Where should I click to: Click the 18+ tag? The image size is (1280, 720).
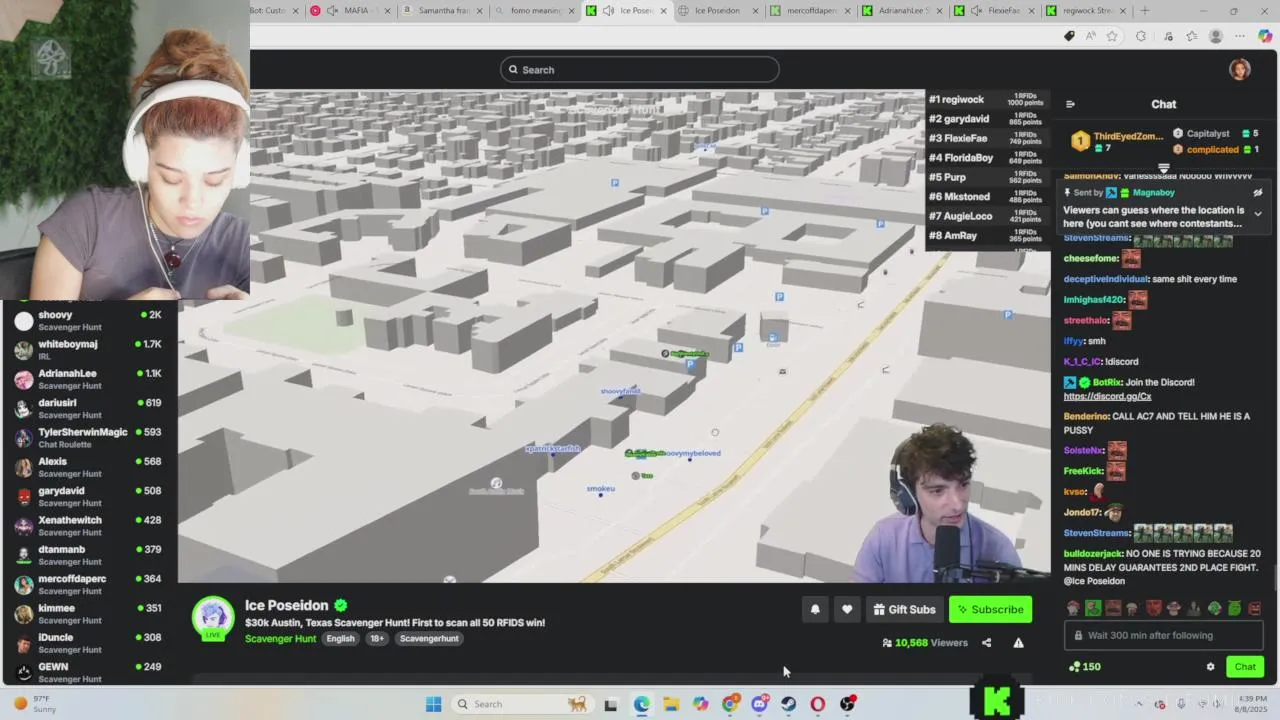coord(376,639)
